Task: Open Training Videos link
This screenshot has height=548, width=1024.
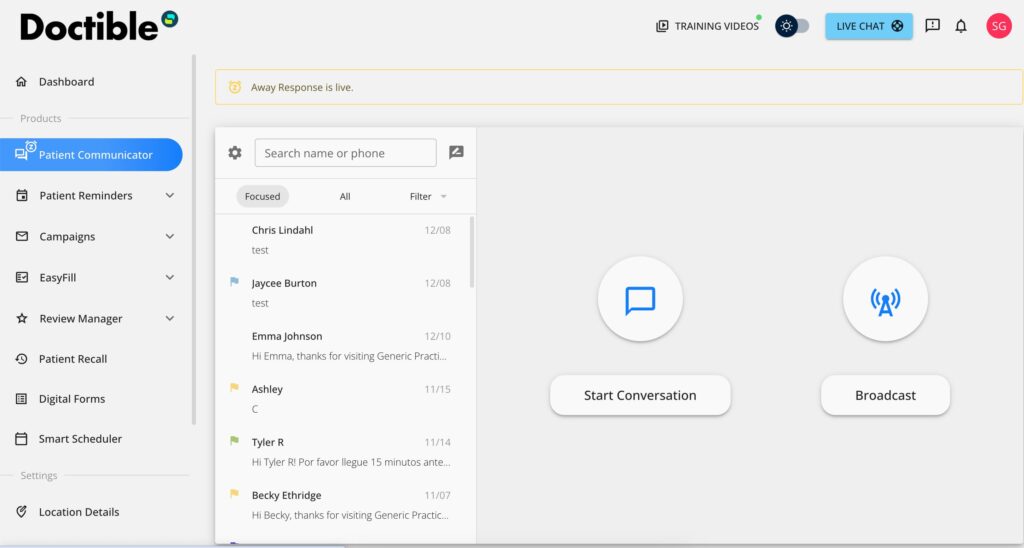Action: pos(716,26)
